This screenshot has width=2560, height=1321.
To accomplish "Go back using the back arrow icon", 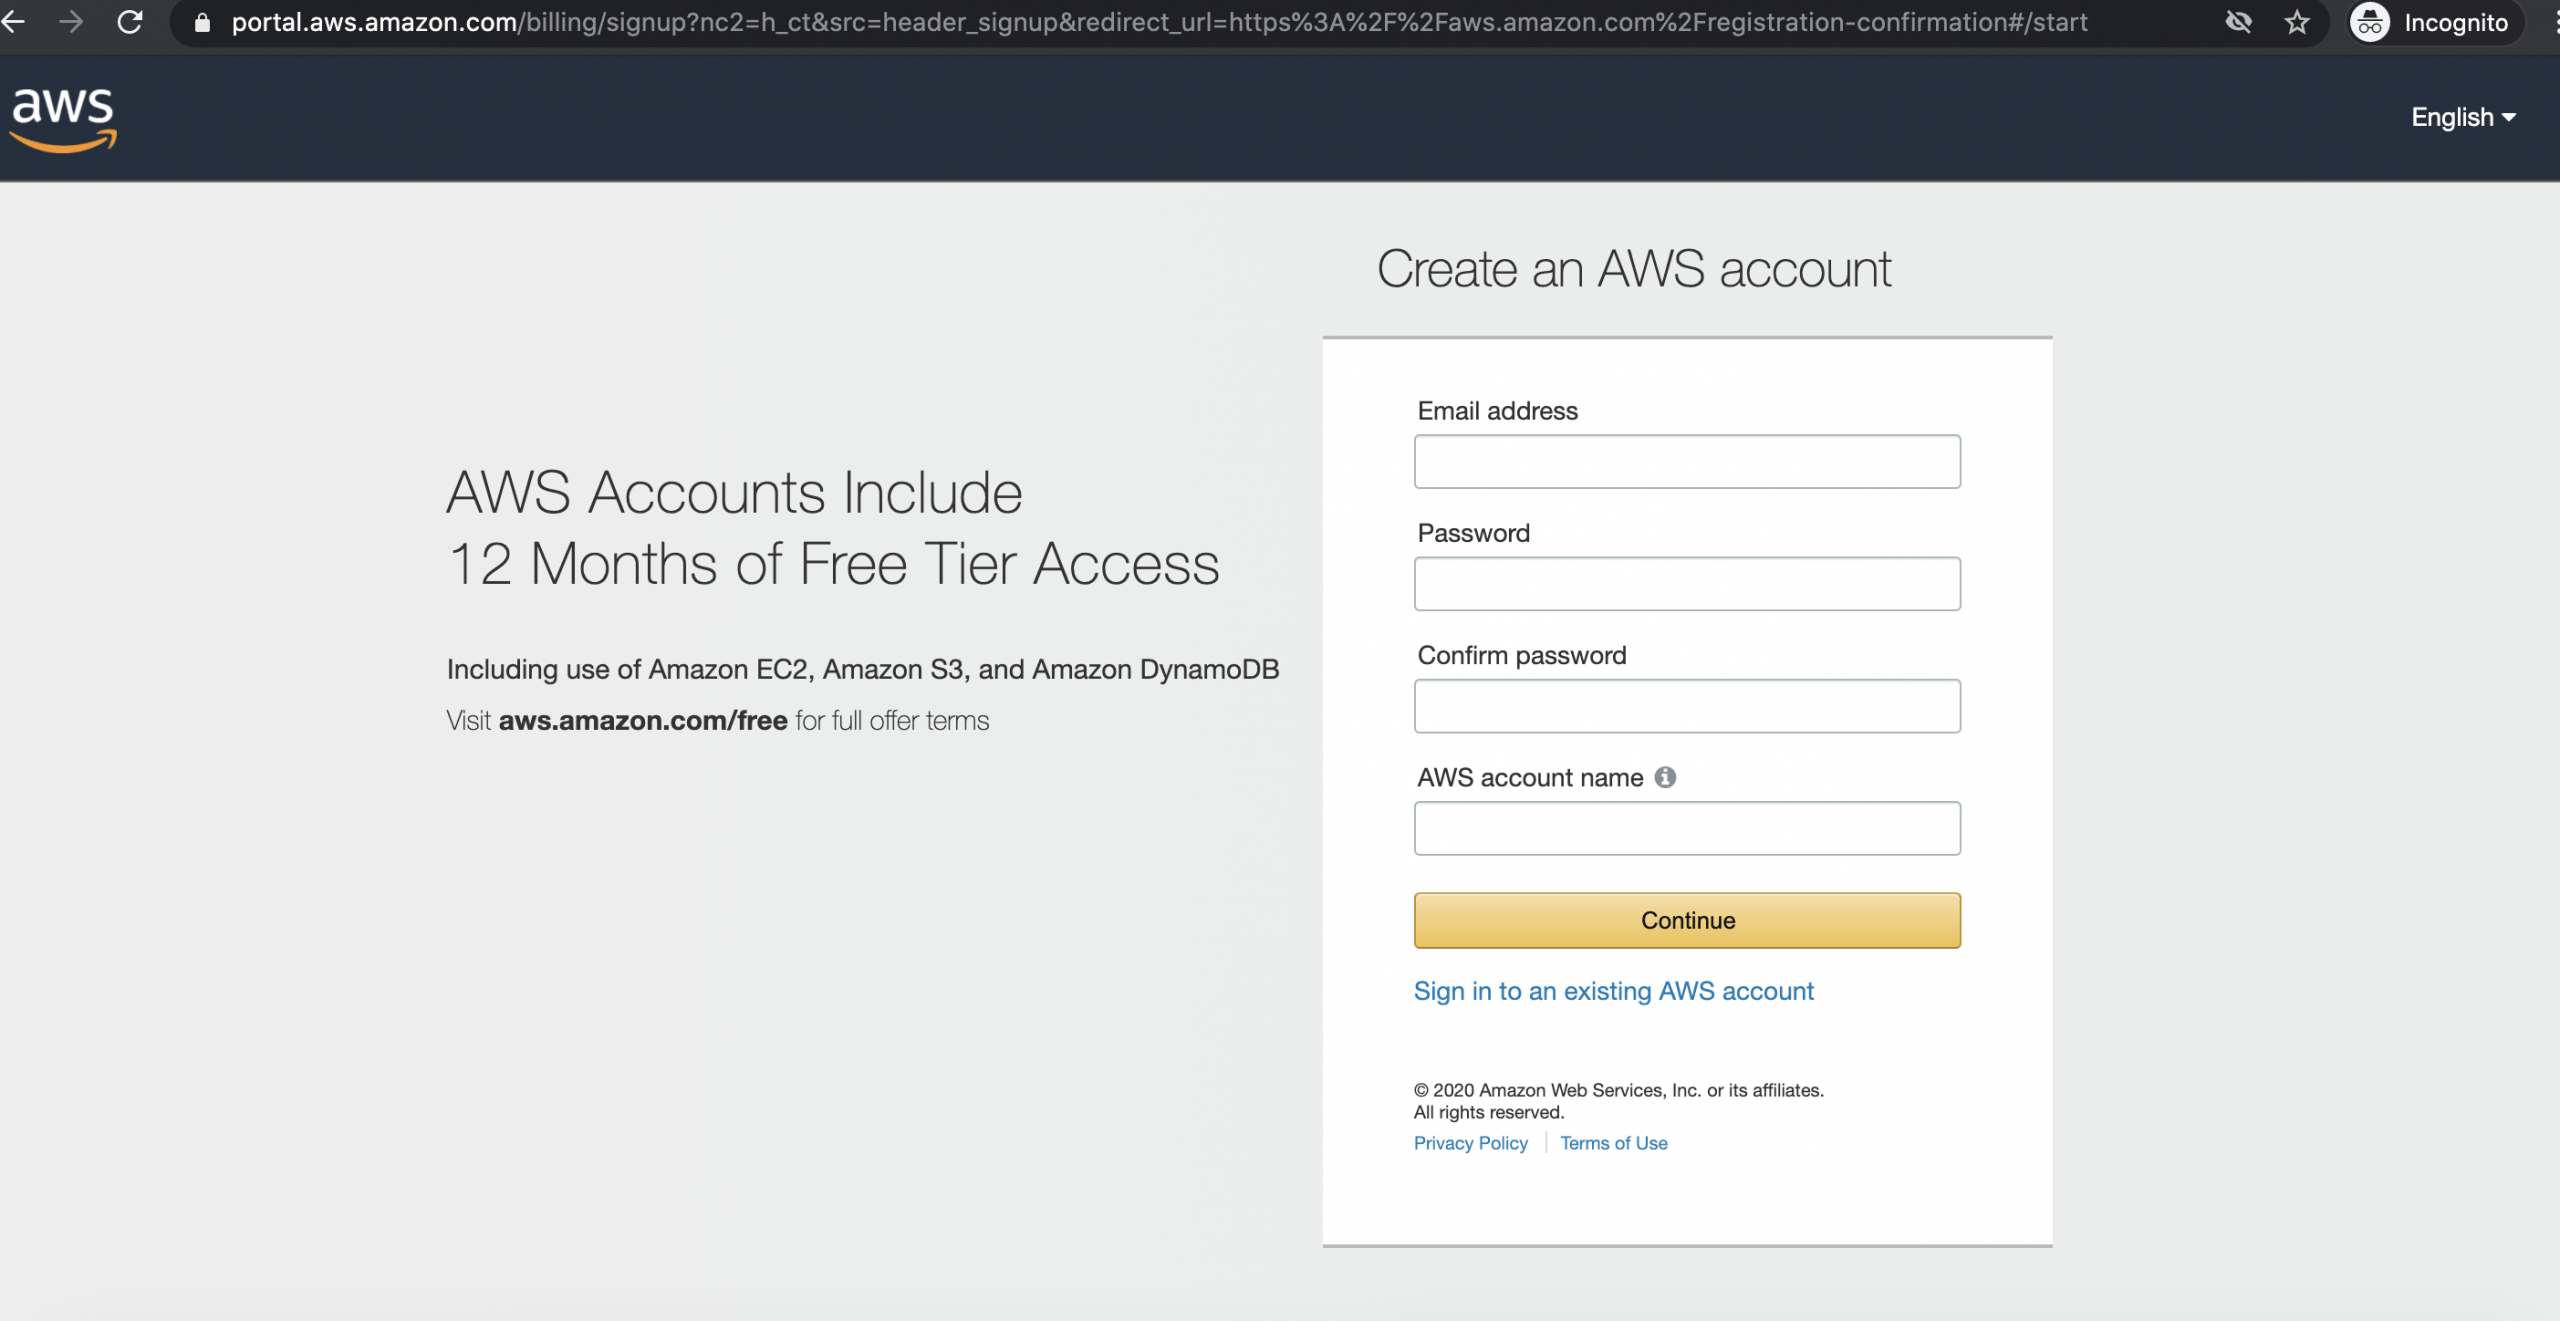I will click(15, 22).
